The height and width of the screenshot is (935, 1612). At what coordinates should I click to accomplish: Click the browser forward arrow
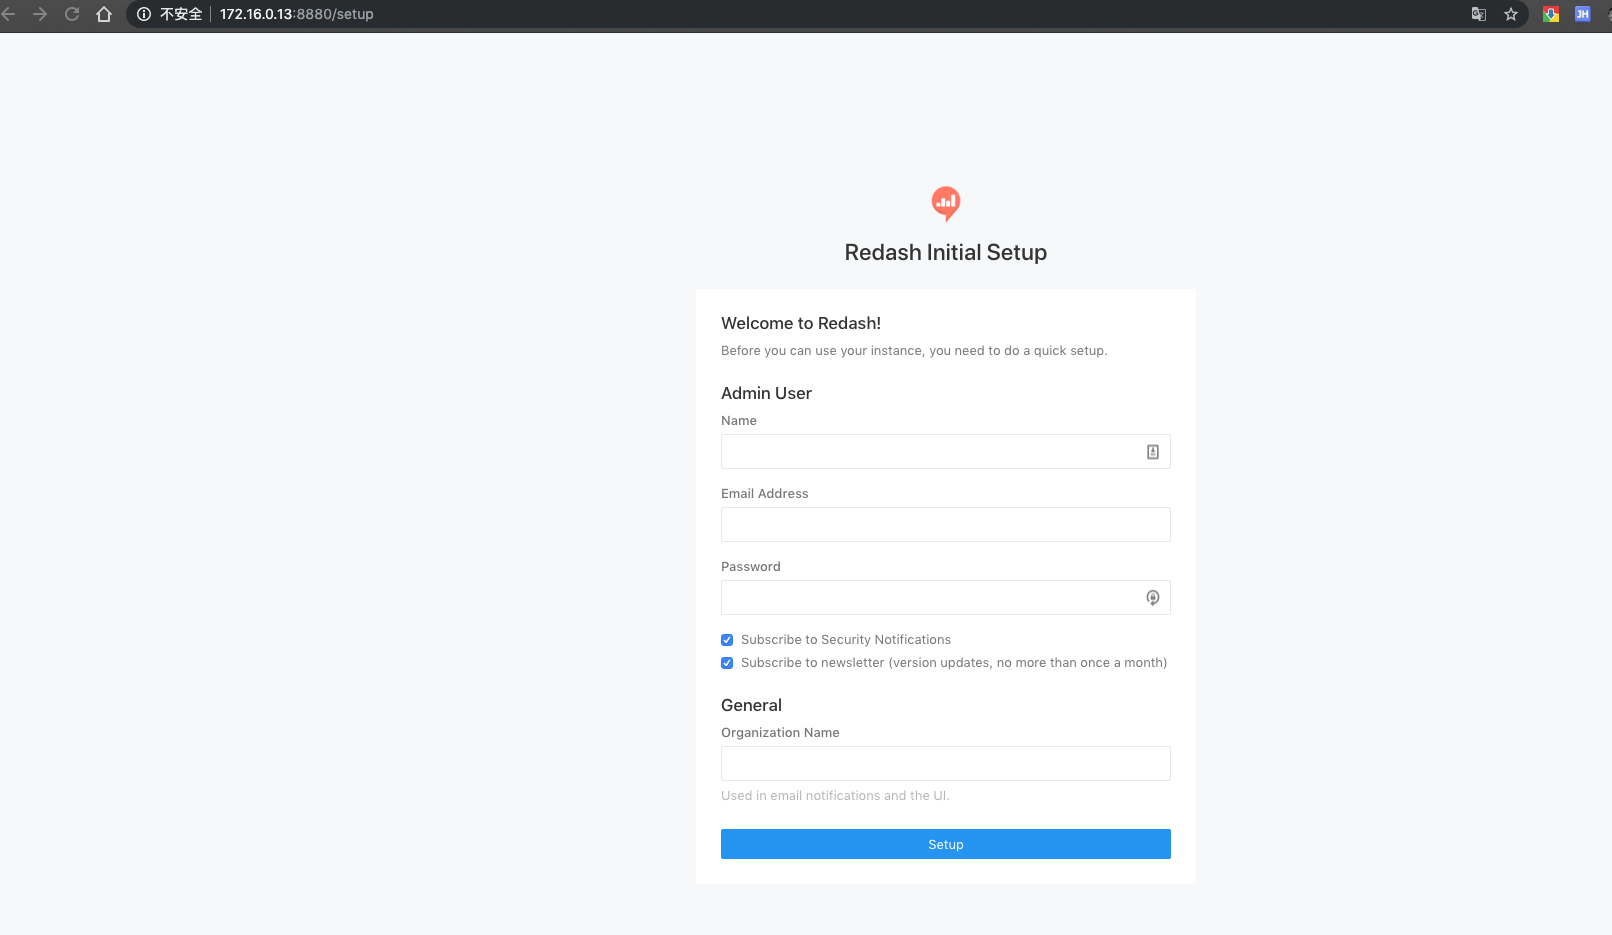(x=40, y=14)
